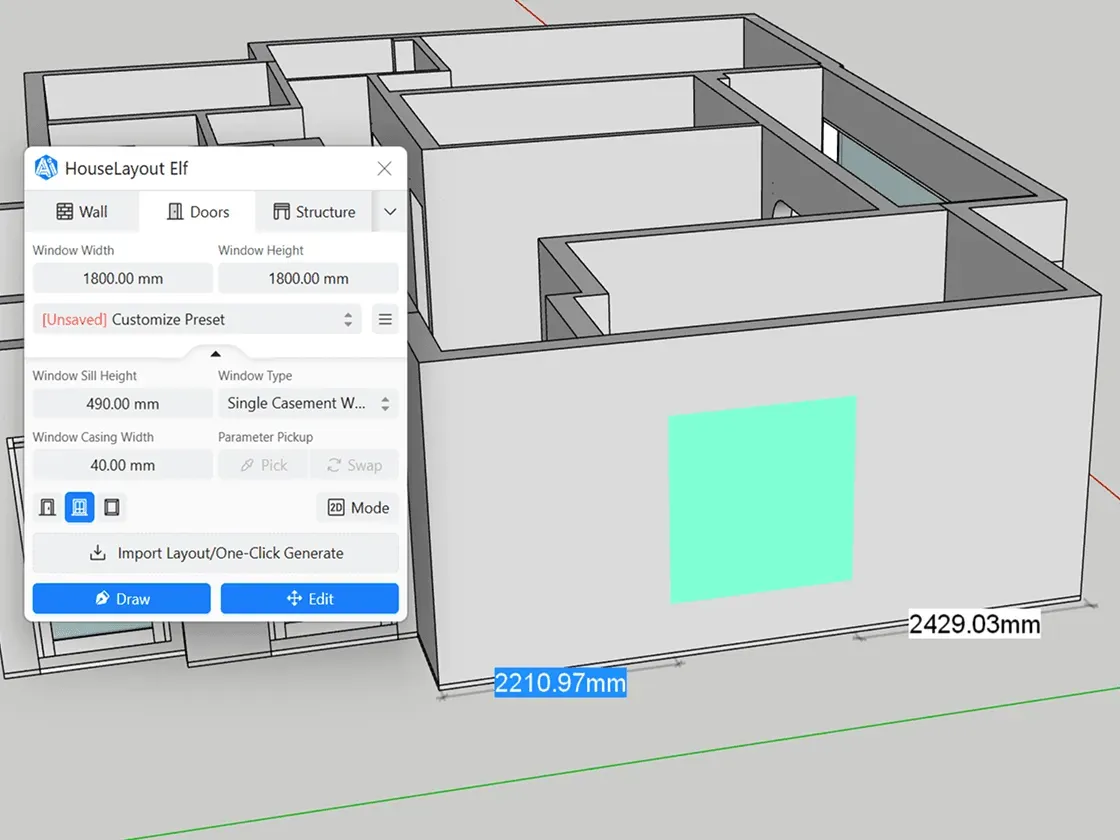Click the HouseLayout Elf logo icon
1120x840 pixels.
pyautogui.click(x=46, y=168)
